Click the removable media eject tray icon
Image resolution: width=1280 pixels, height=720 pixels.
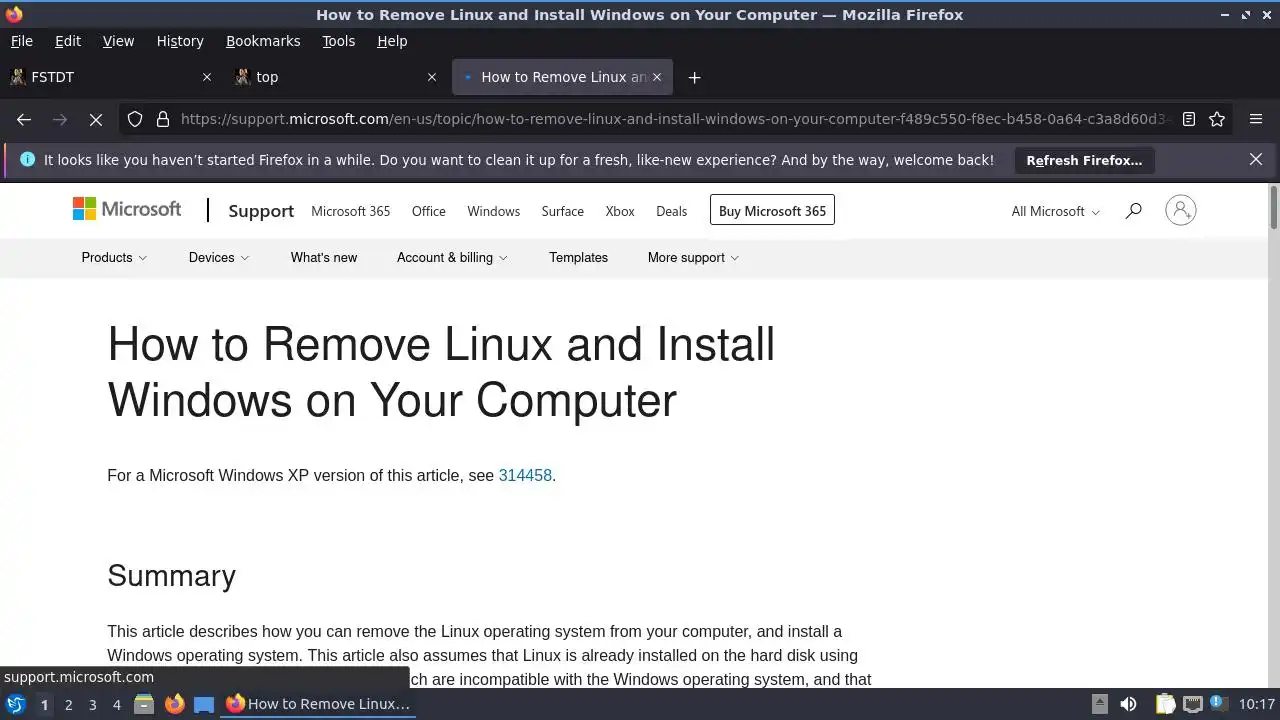[1099, 704]
